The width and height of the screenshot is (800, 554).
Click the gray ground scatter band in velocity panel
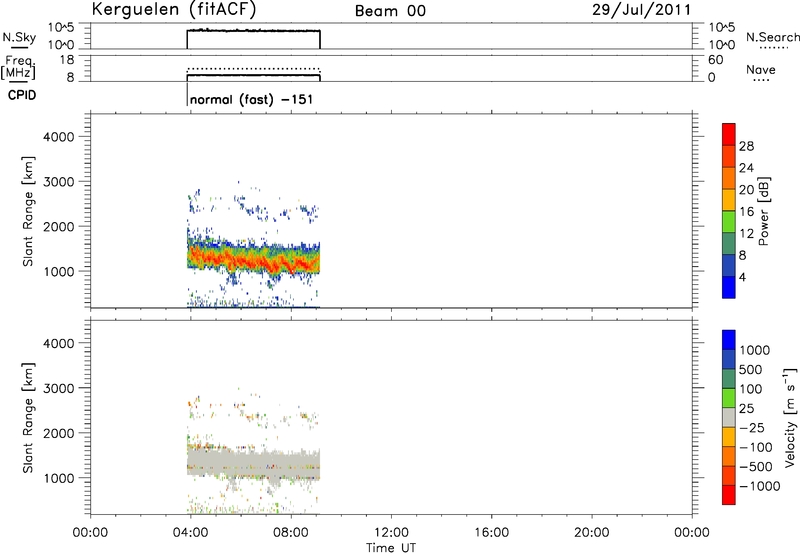254,463
